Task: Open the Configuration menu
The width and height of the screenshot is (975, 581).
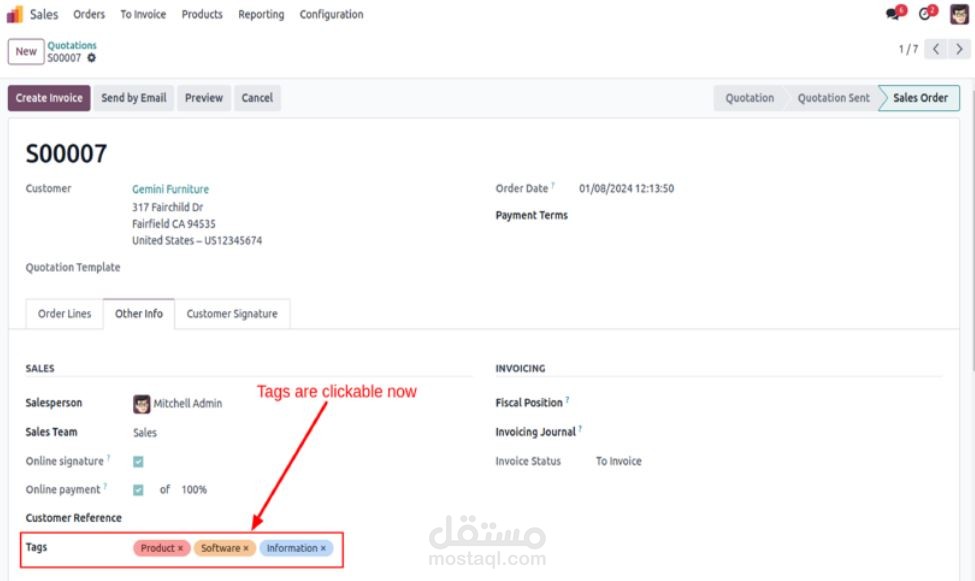Action: (331, 14)
